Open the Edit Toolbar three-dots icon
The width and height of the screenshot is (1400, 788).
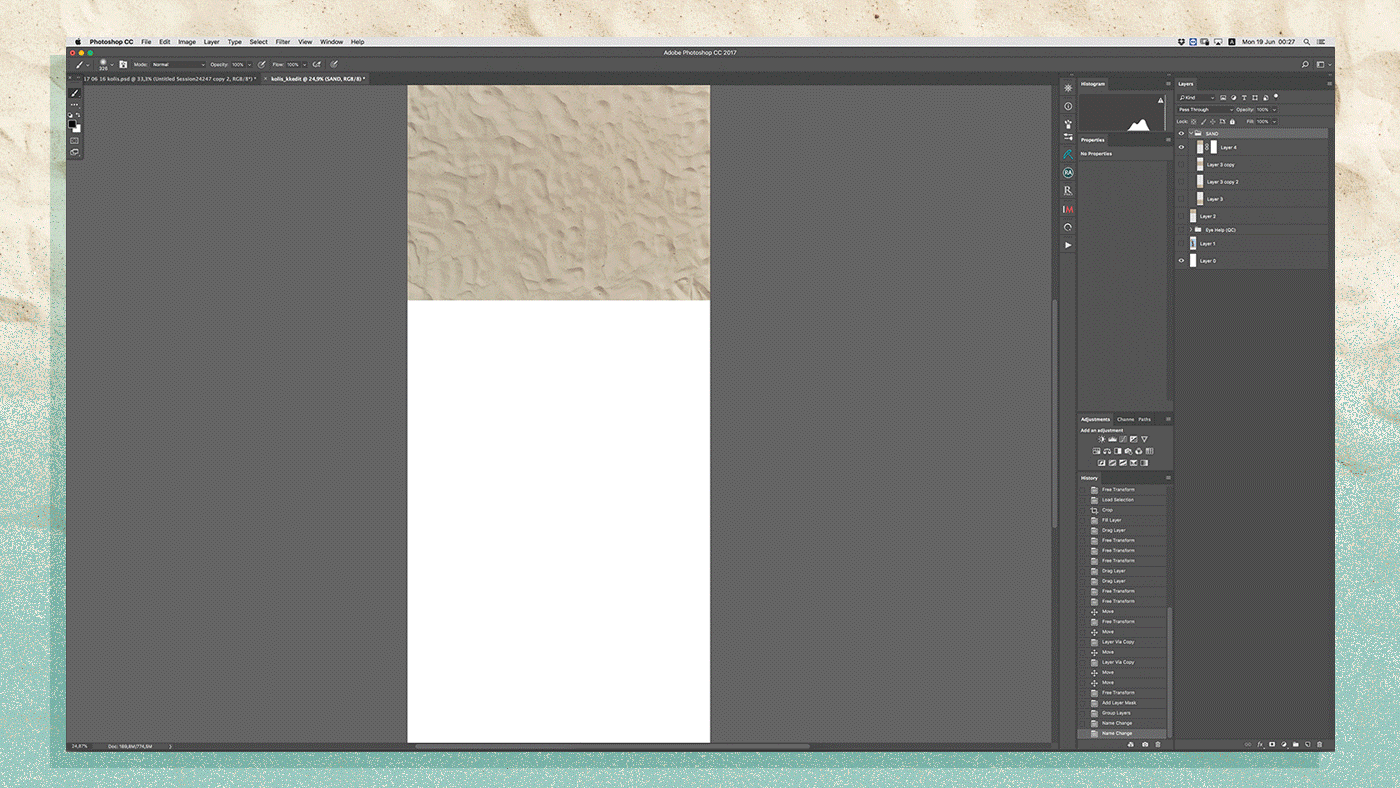point(74,105)
